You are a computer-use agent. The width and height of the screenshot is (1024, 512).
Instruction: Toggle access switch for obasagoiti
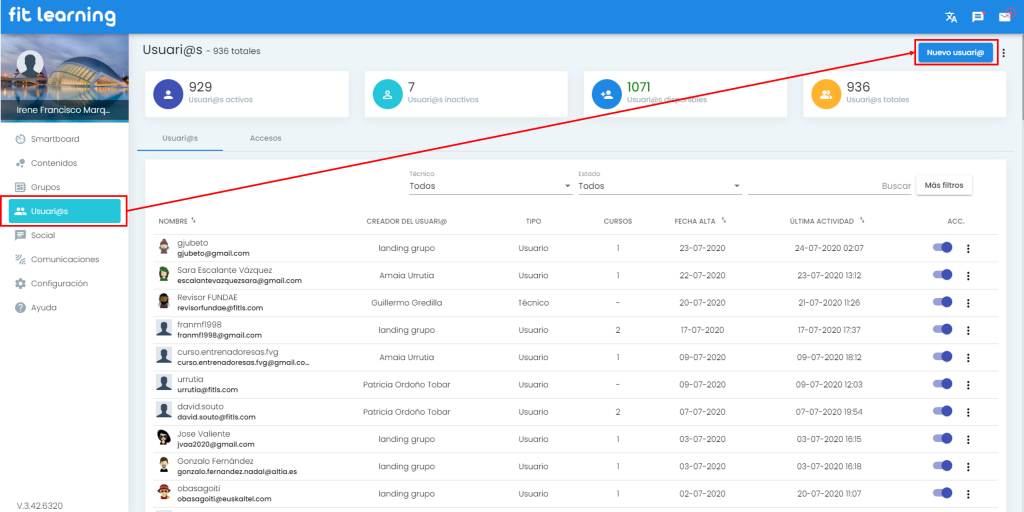[x=942, y=494]
